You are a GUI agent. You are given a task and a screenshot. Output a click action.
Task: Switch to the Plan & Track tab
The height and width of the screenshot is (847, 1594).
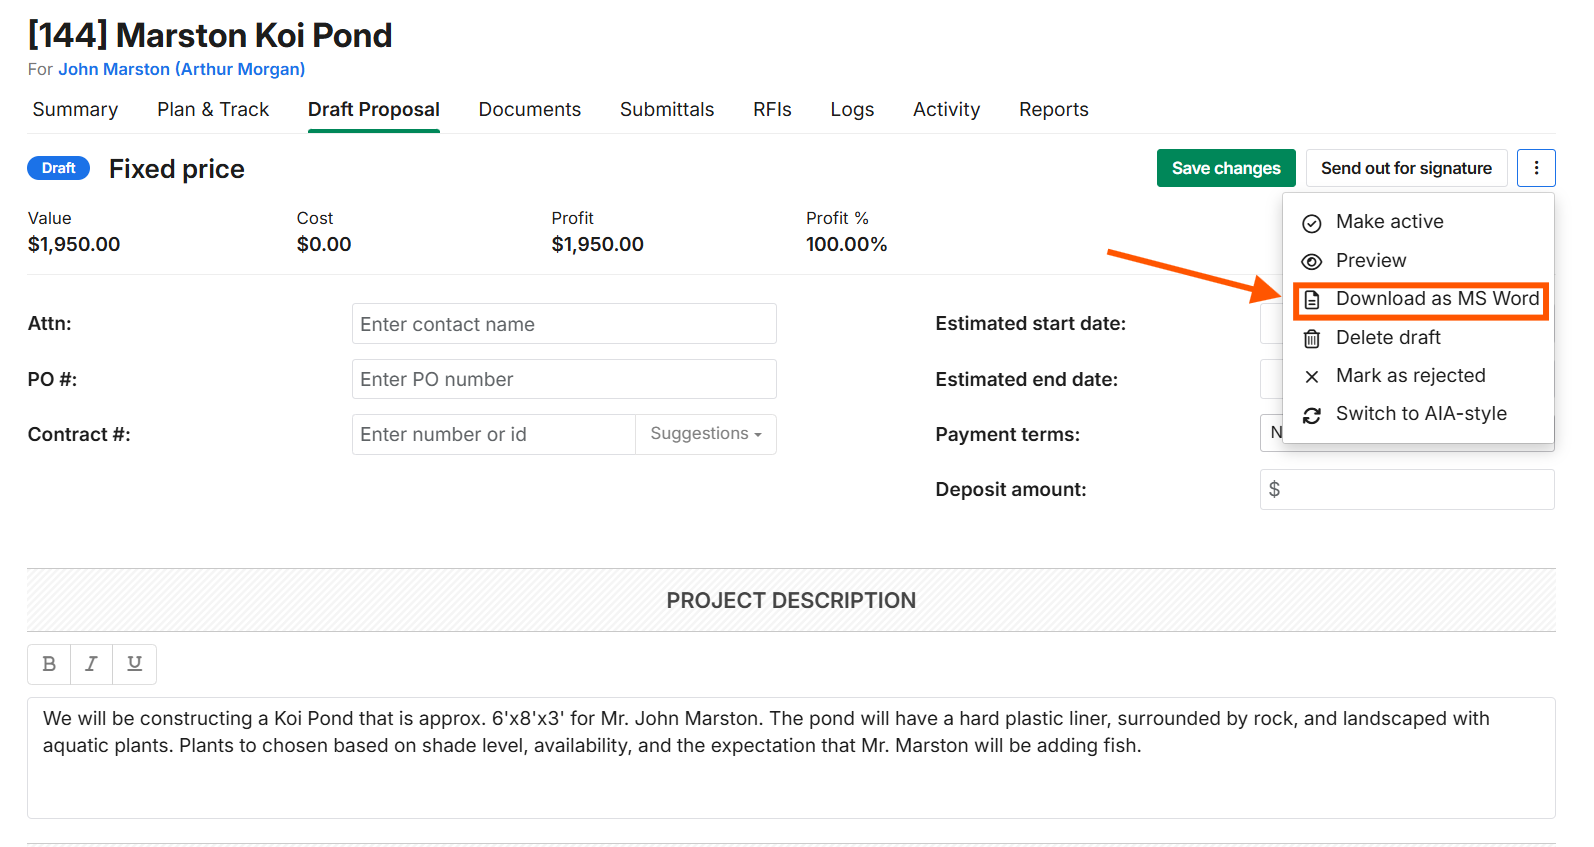coord(213,109)
